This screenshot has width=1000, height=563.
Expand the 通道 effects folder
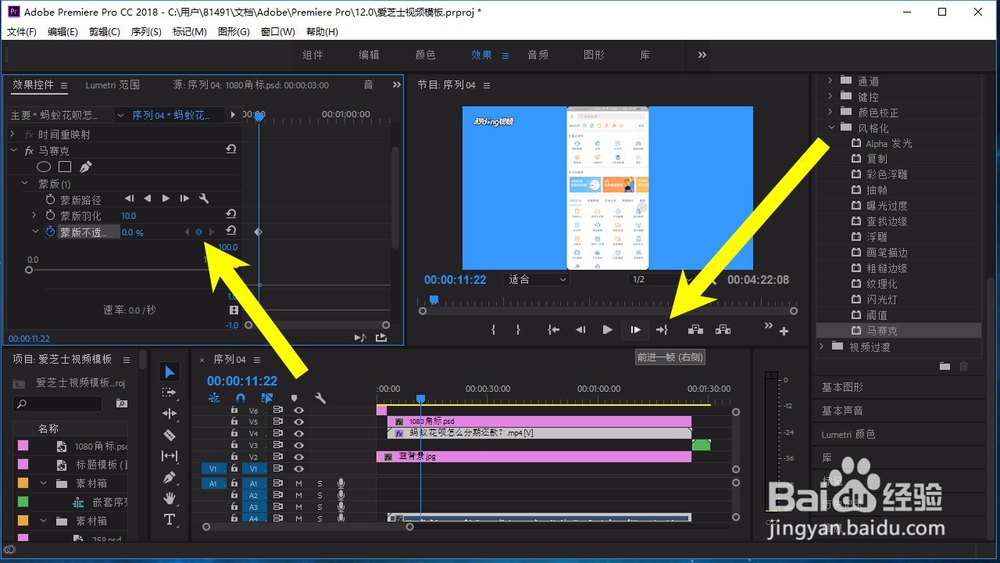pyautogui.click(x=830, y=80)
